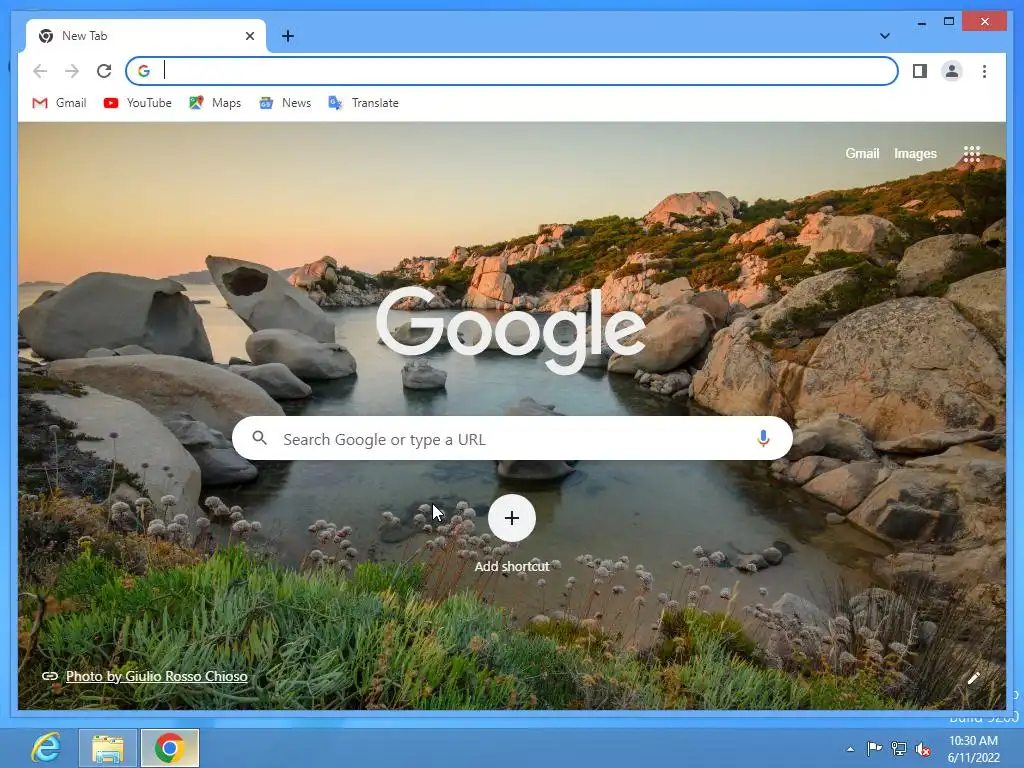Open network tray icon
The width and height of the screenshot is (1024, 768).
899,748
